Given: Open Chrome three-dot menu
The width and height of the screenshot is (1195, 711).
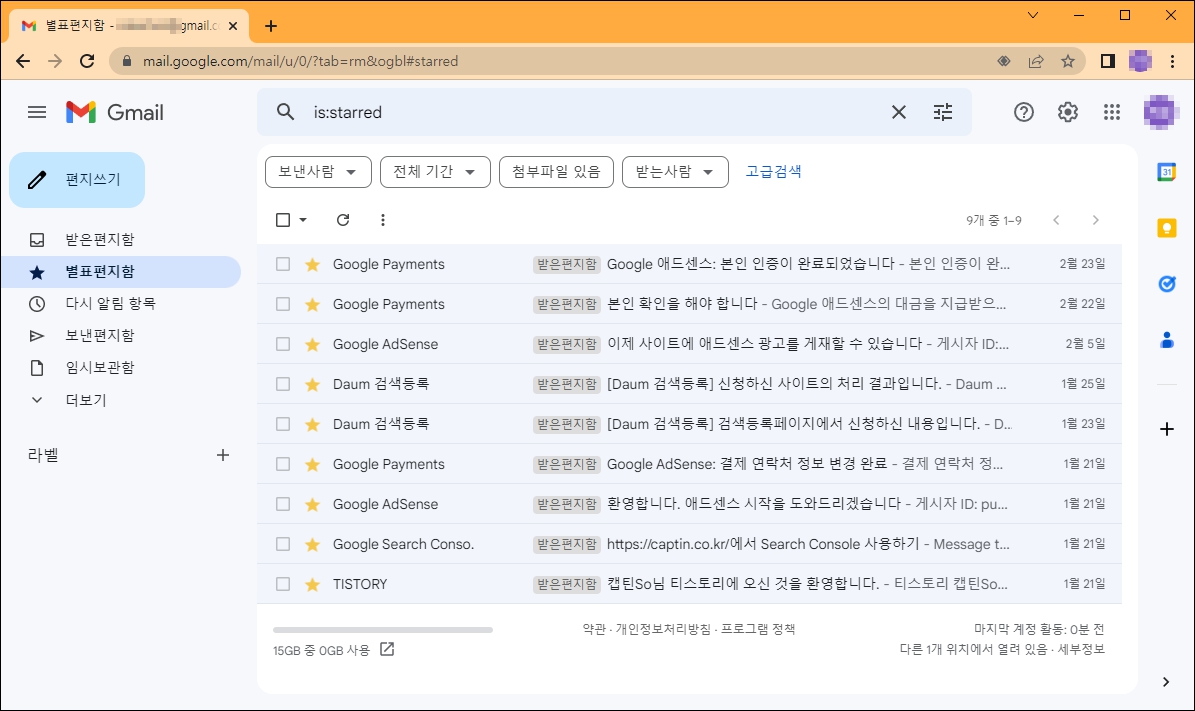Looking at the screenshot, I should (x=1172, y=61).
